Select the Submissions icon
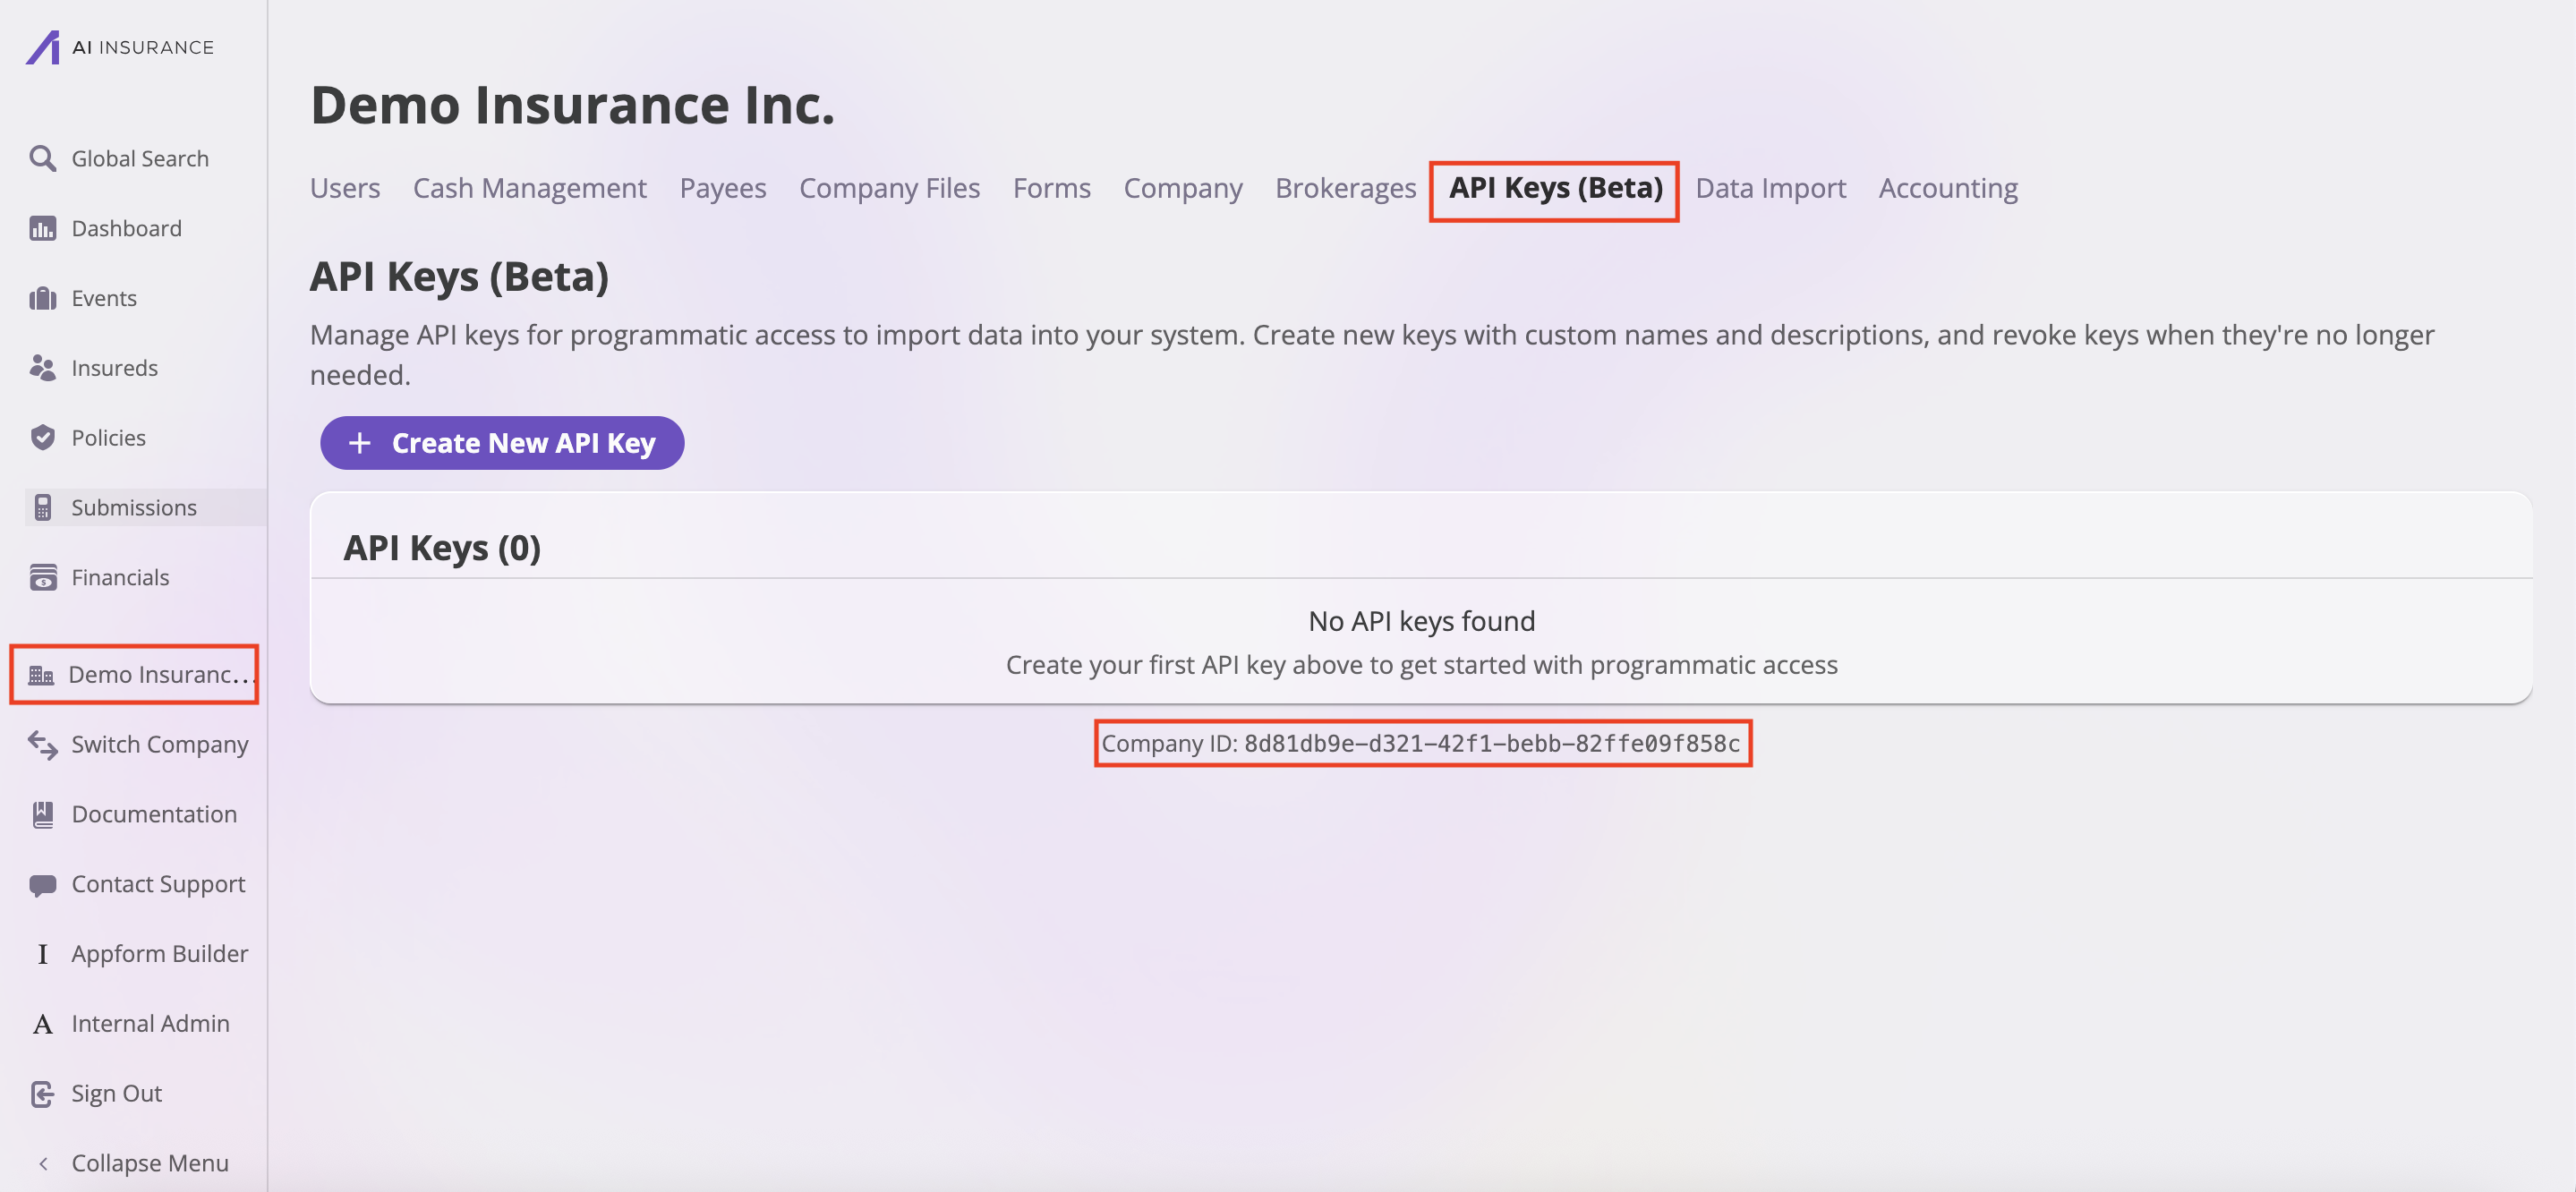2576x1192 pixels. tap(42, 507)
